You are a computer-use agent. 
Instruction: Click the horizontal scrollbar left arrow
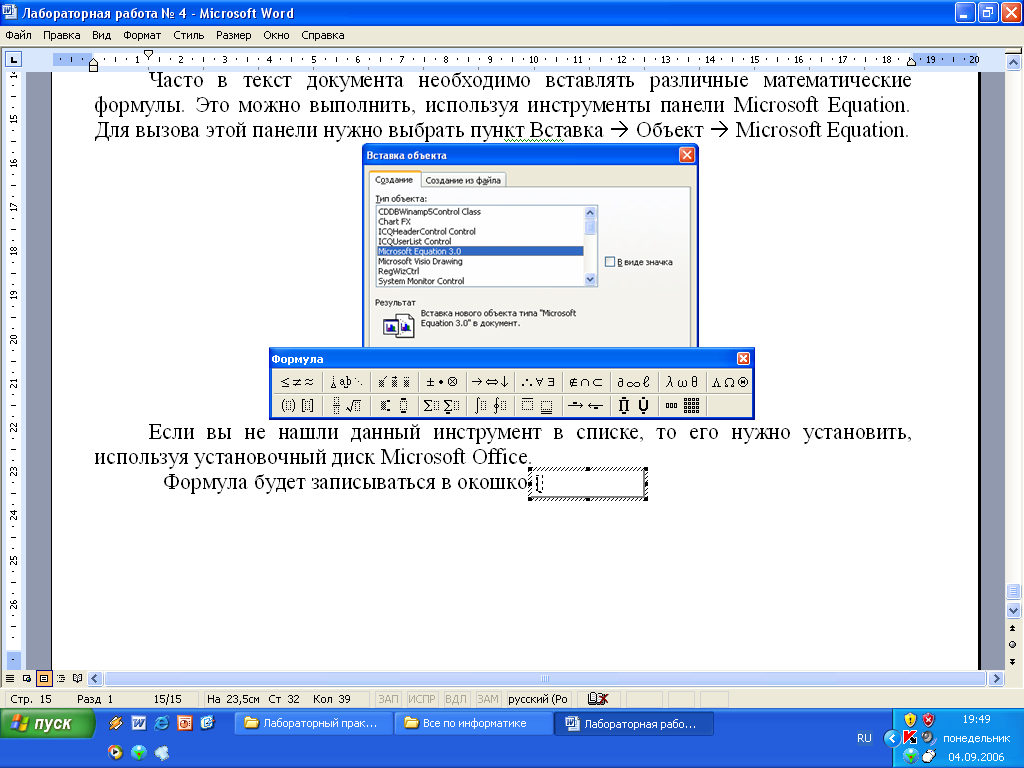click(x=95, y=679)
